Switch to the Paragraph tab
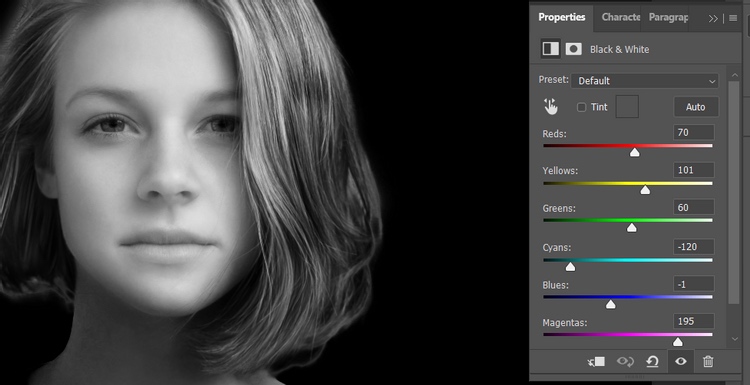 [x=668, y=17]
